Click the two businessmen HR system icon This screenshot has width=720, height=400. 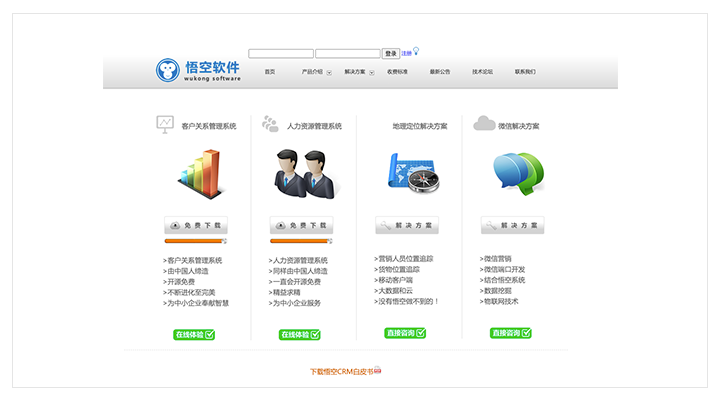pyautogui.click(x=301, y=172)
